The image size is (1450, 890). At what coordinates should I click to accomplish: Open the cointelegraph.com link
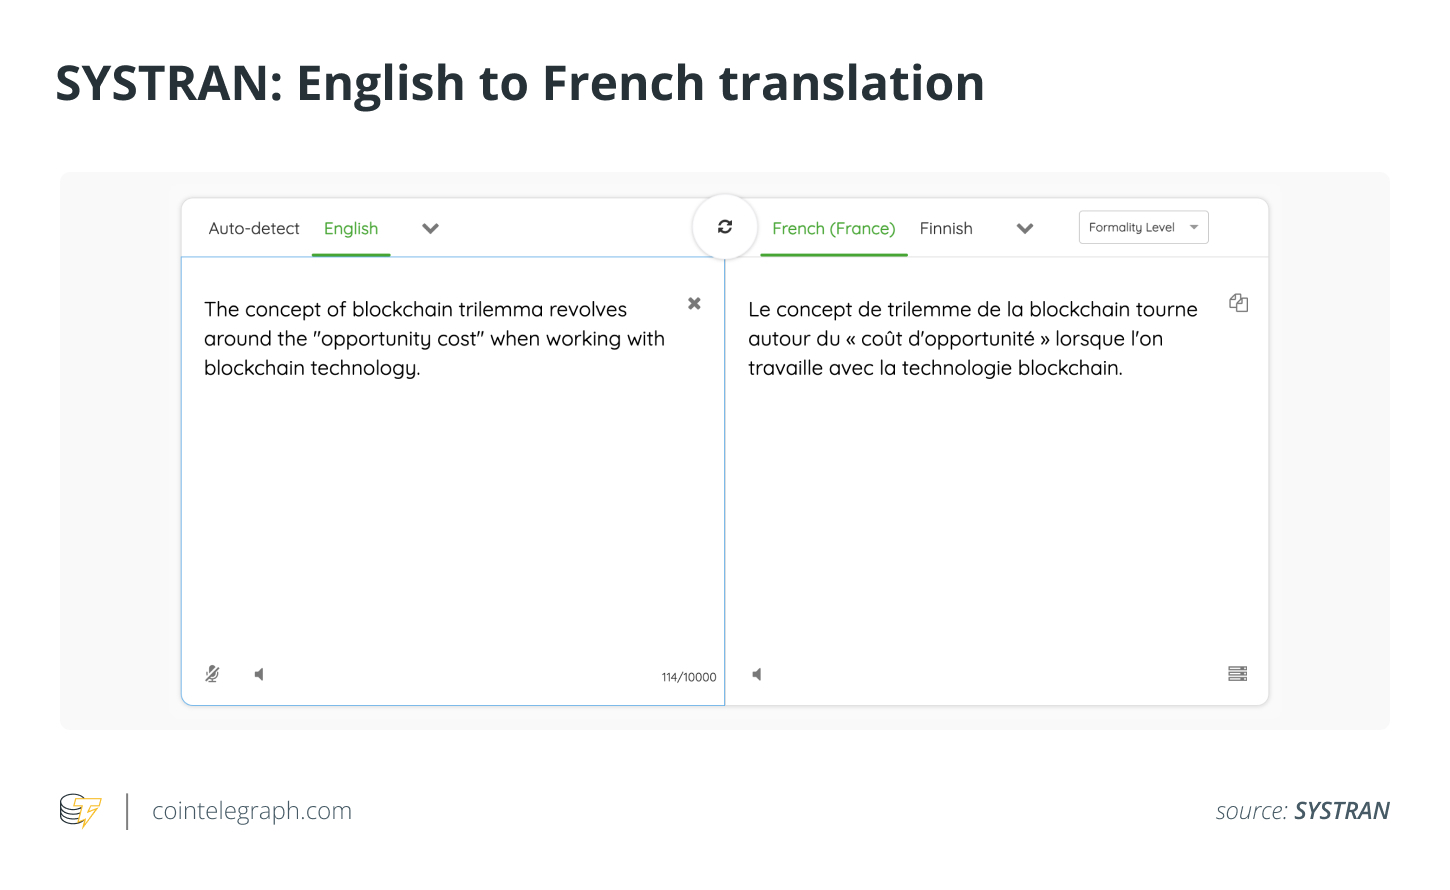[x=252, y=811]
